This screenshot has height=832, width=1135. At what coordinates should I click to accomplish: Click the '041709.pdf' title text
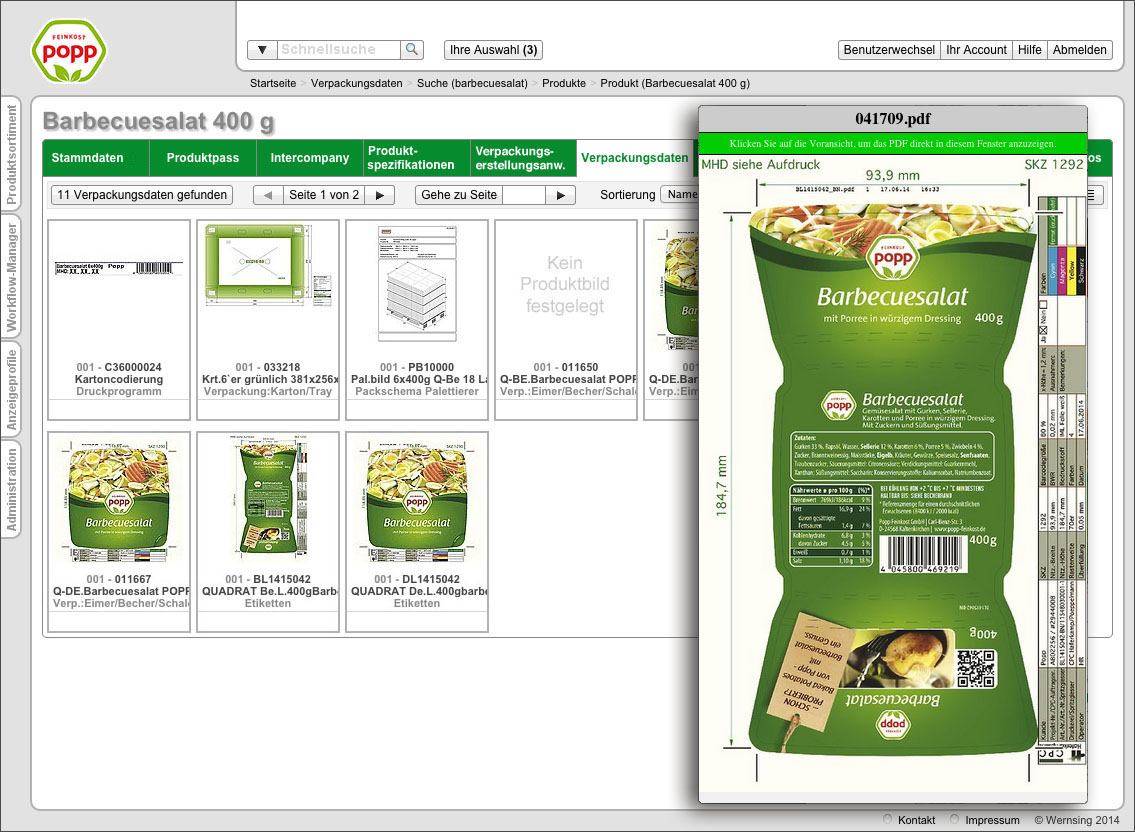point(893,119)
